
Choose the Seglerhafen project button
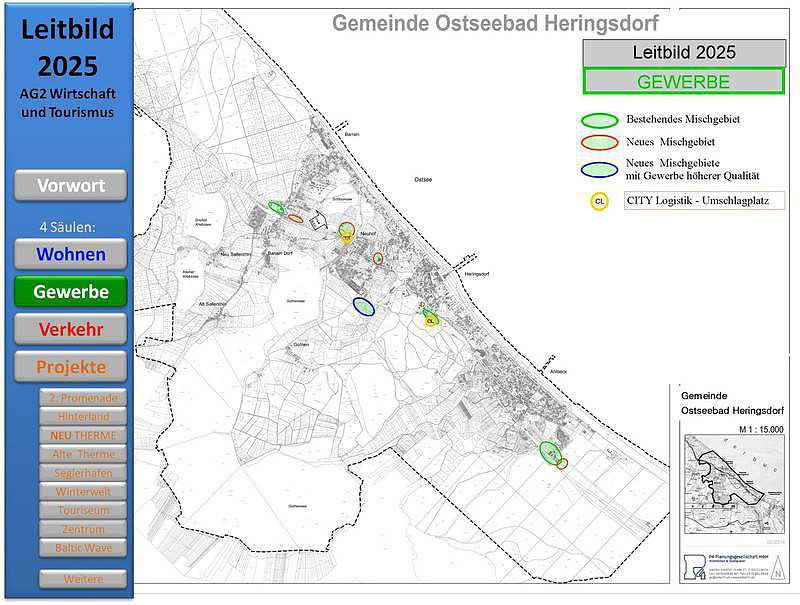(83, 473)
